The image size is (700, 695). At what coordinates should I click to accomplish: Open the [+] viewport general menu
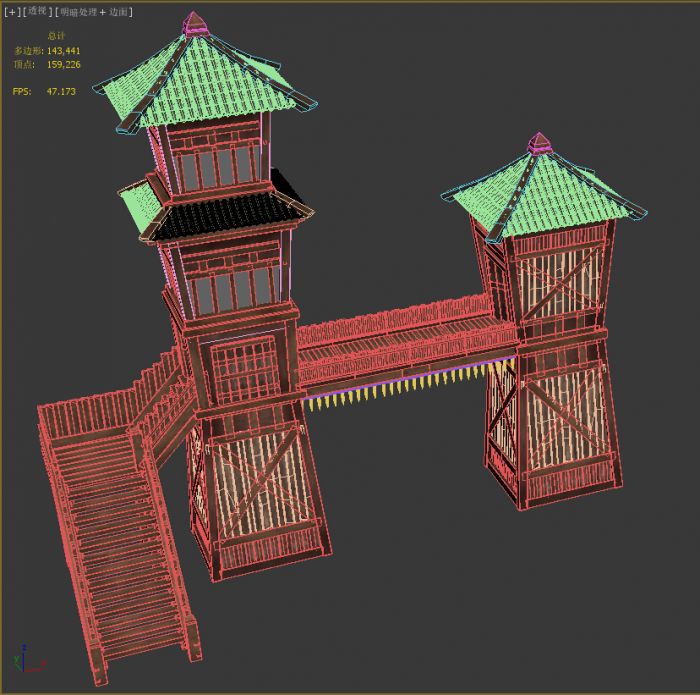point(12,12)
